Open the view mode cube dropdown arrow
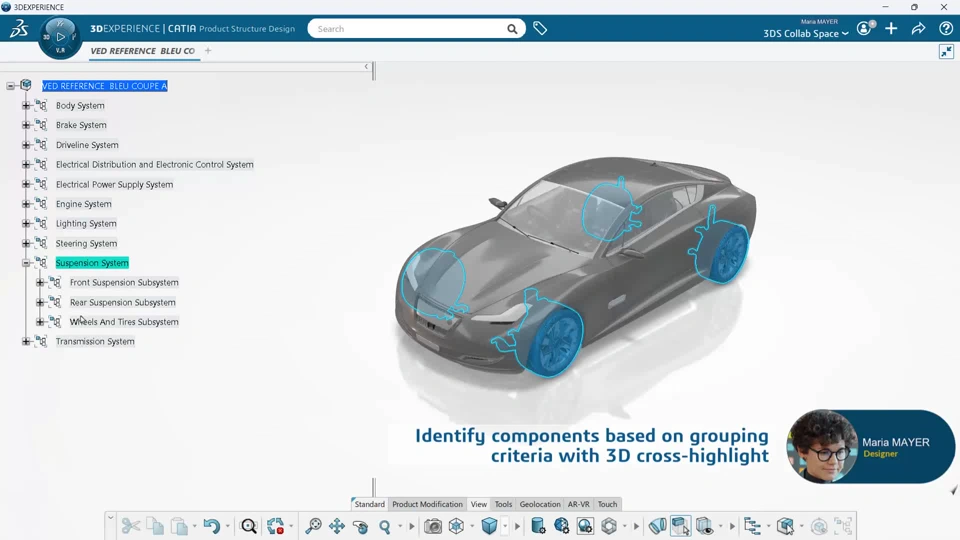This screenshot has width=960, height=540. tap(505, 526)
